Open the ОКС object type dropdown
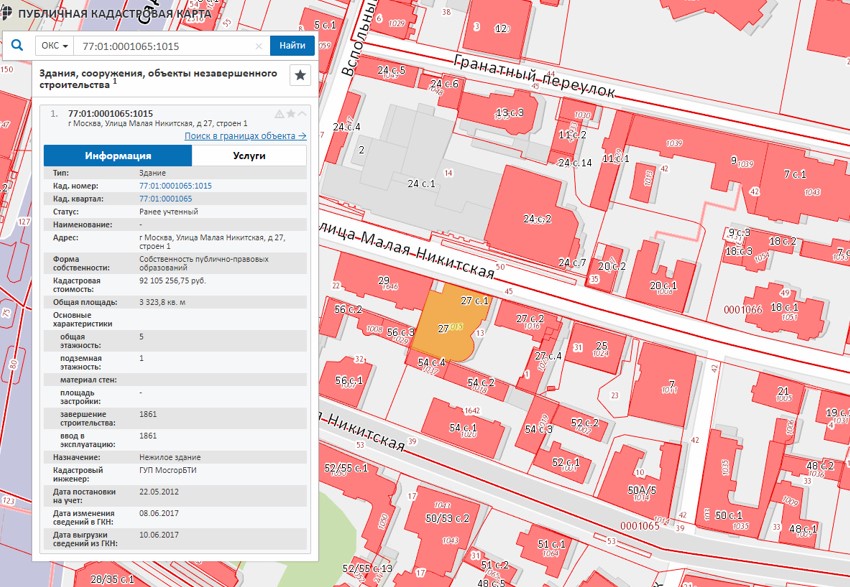This screenshot has width=850, height=587. pos(54,46)
